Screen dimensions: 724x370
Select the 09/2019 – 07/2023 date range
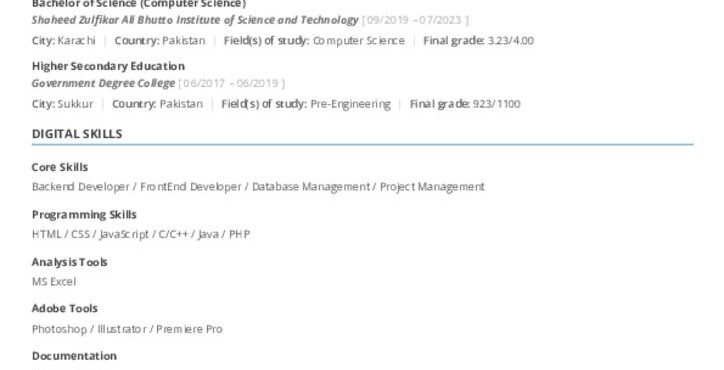[415, 20]
